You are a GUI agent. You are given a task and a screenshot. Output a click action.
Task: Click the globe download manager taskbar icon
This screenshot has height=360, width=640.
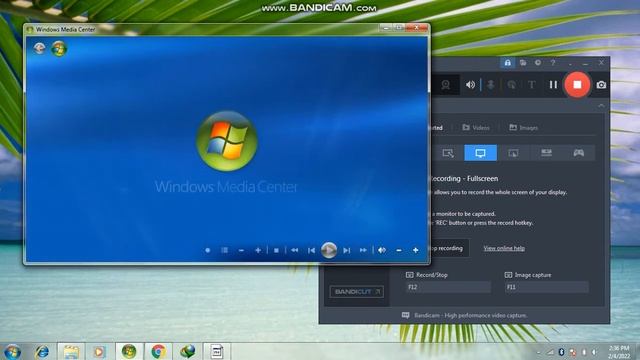187,352
